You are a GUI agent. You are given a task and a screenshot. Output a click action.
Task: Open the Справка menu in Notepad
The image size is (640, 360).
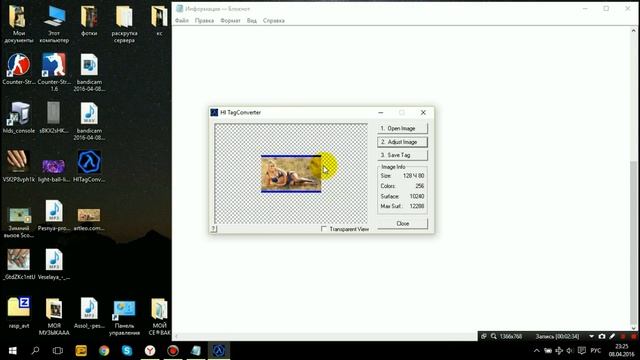(x=273, y=20)
